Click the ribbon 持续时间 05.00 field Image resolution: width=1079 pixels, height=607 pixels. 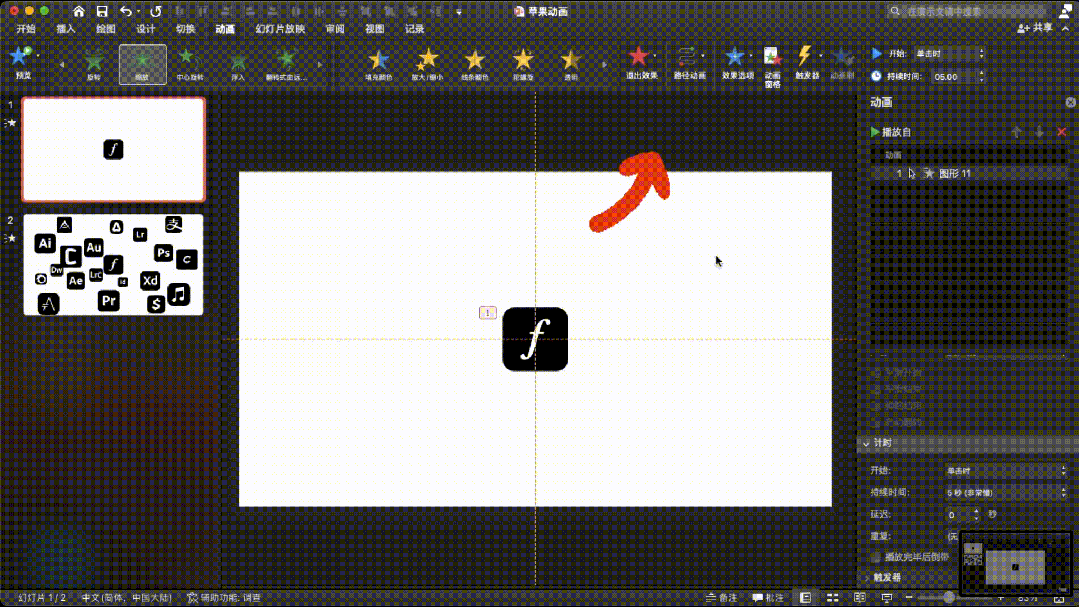954,76
